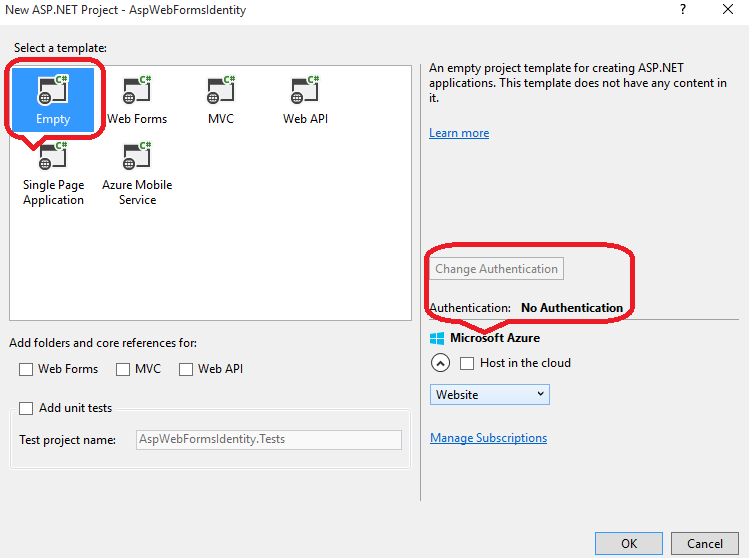Screen dimensions: 749x558
Task: Check the Web API references checkbox
Action: click(x=186, y=369)
